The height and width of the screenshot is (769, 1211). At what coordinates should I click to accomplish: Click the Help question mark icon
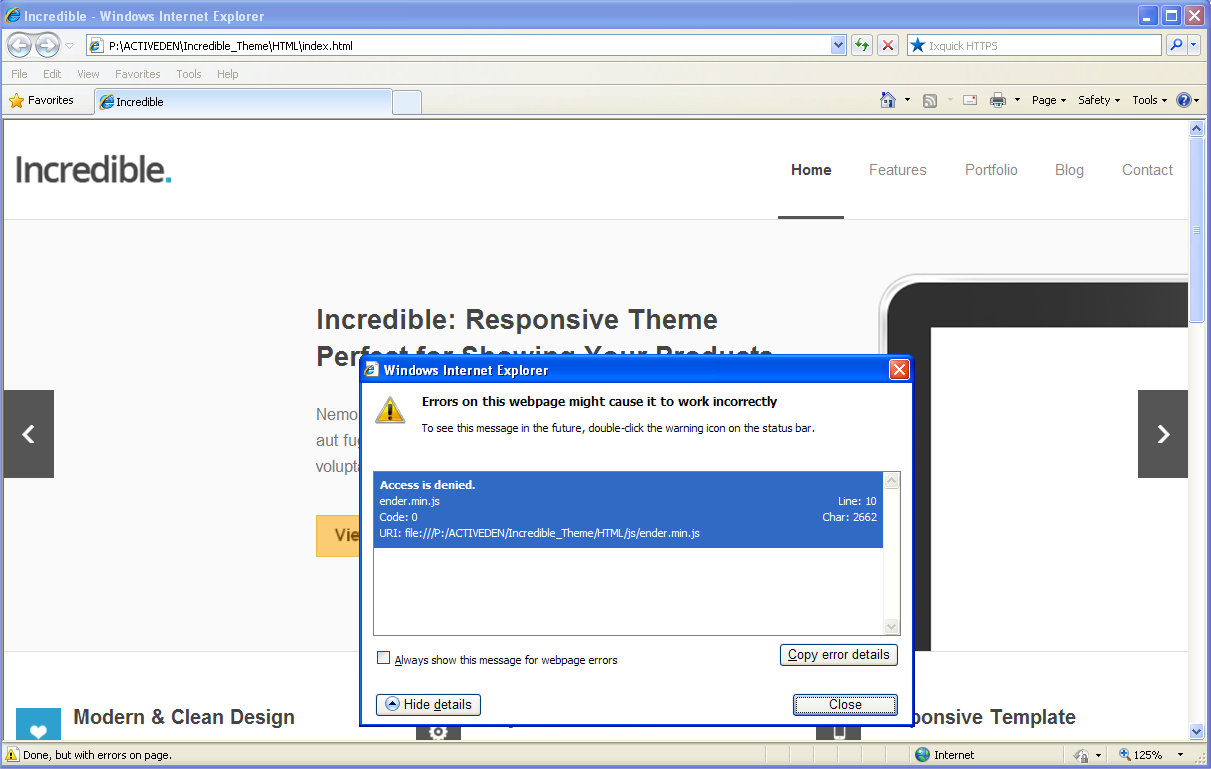pos(1183,100)
